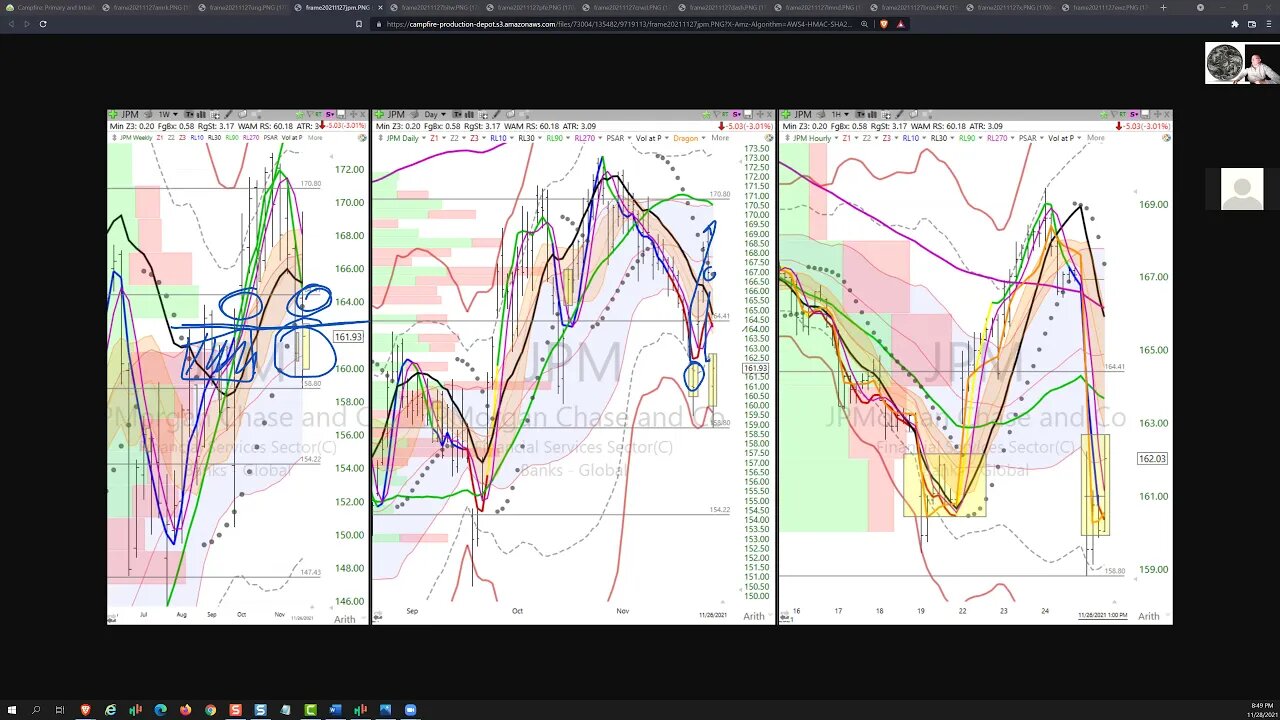Click More in the hourly indicator row
The image size is (1280, 720).
tap(1095, 138)
